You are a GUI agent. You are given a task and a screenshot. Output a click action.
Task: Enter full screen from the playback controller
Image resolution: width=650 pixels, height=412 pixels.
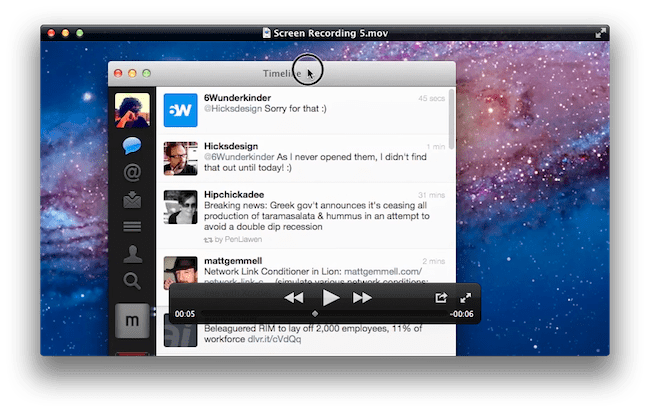[465, 298]
